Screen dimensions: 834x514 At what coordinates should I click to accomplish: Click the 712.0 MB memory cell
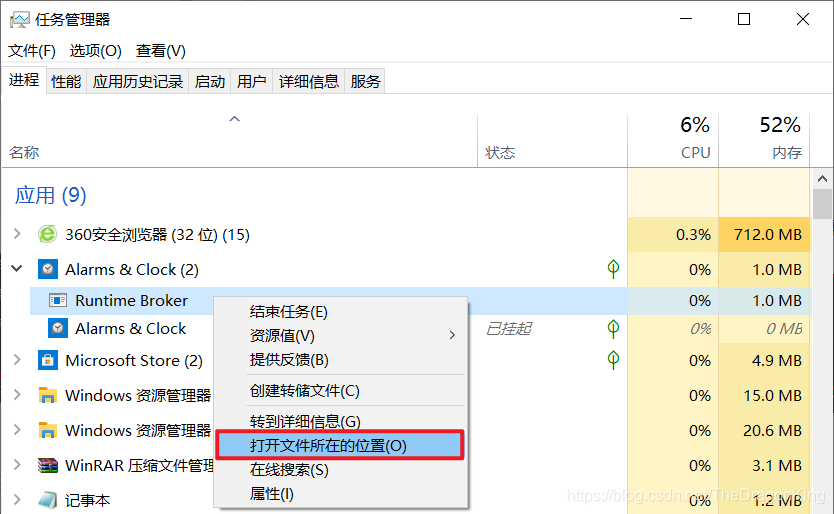pyautogui.click(x=764, y=234)
